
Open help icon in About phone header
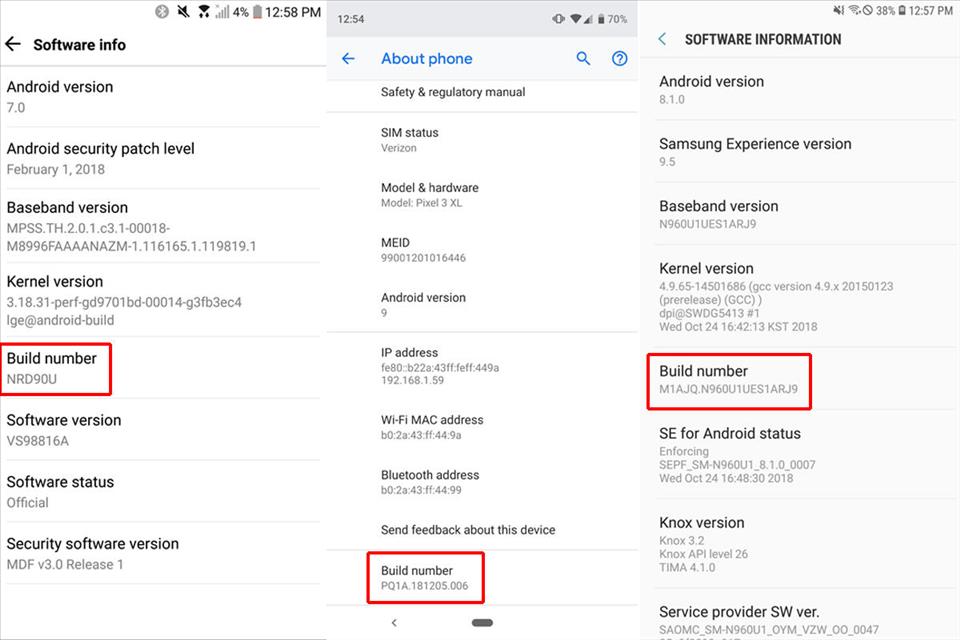(620, 59)
